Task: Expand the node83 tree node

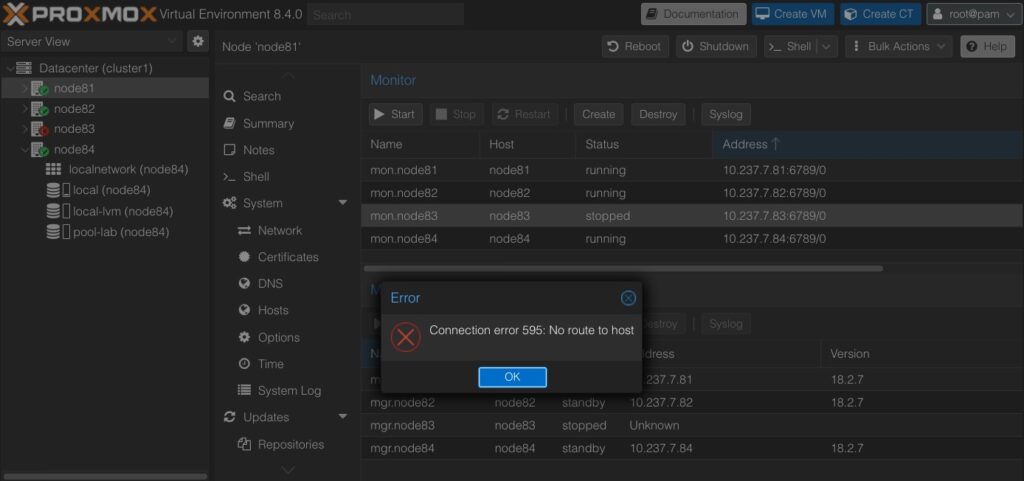Action: [x=25, y=129]
